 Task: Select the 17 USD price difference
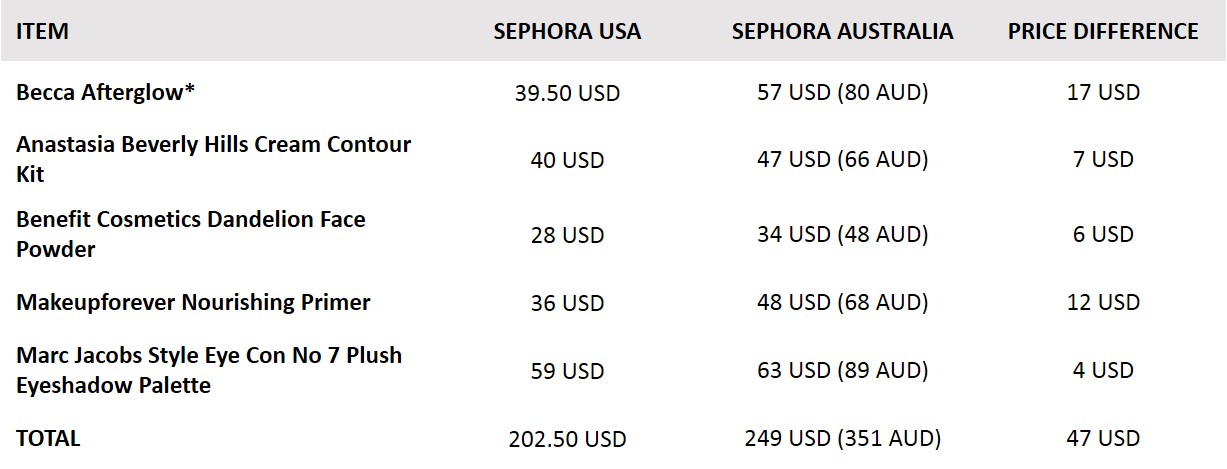(x=1103, y=93)
